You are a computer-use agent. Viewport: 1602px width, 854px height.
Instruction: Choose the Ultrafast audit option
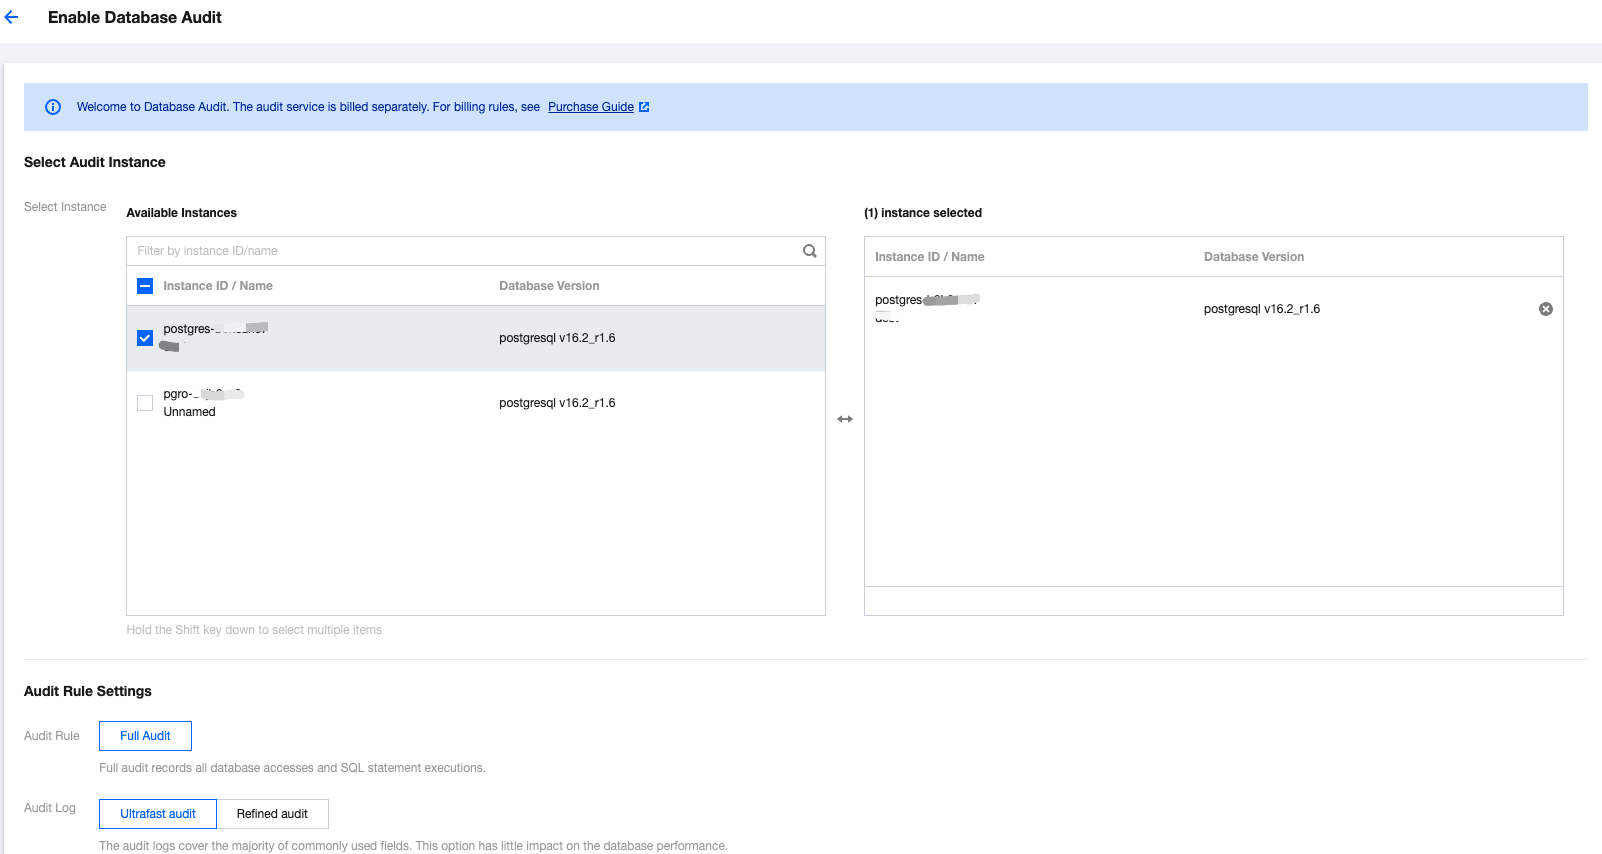pyautogui.click(x=158, y=814)
